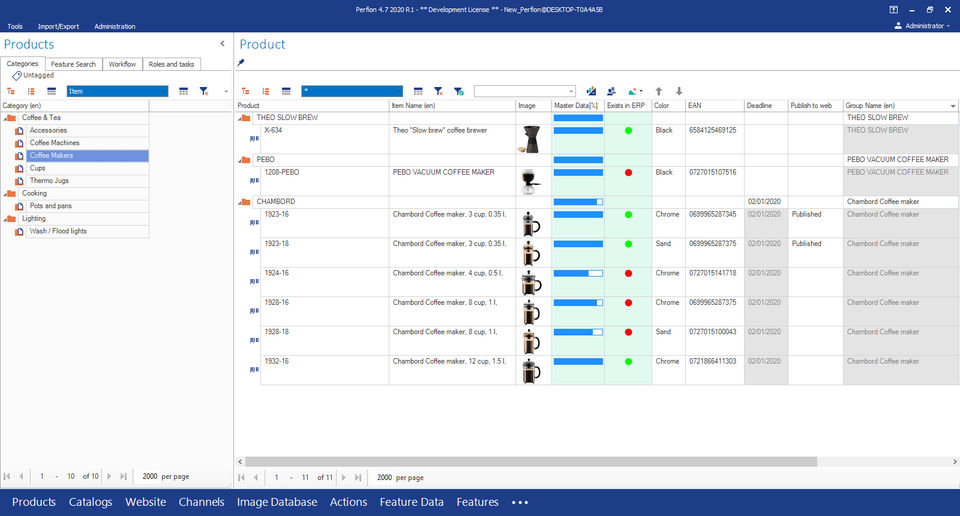Click the clear filter icon in Categories toolbar
This screenshot has width=960, height=516.
[x=204, y=91]
